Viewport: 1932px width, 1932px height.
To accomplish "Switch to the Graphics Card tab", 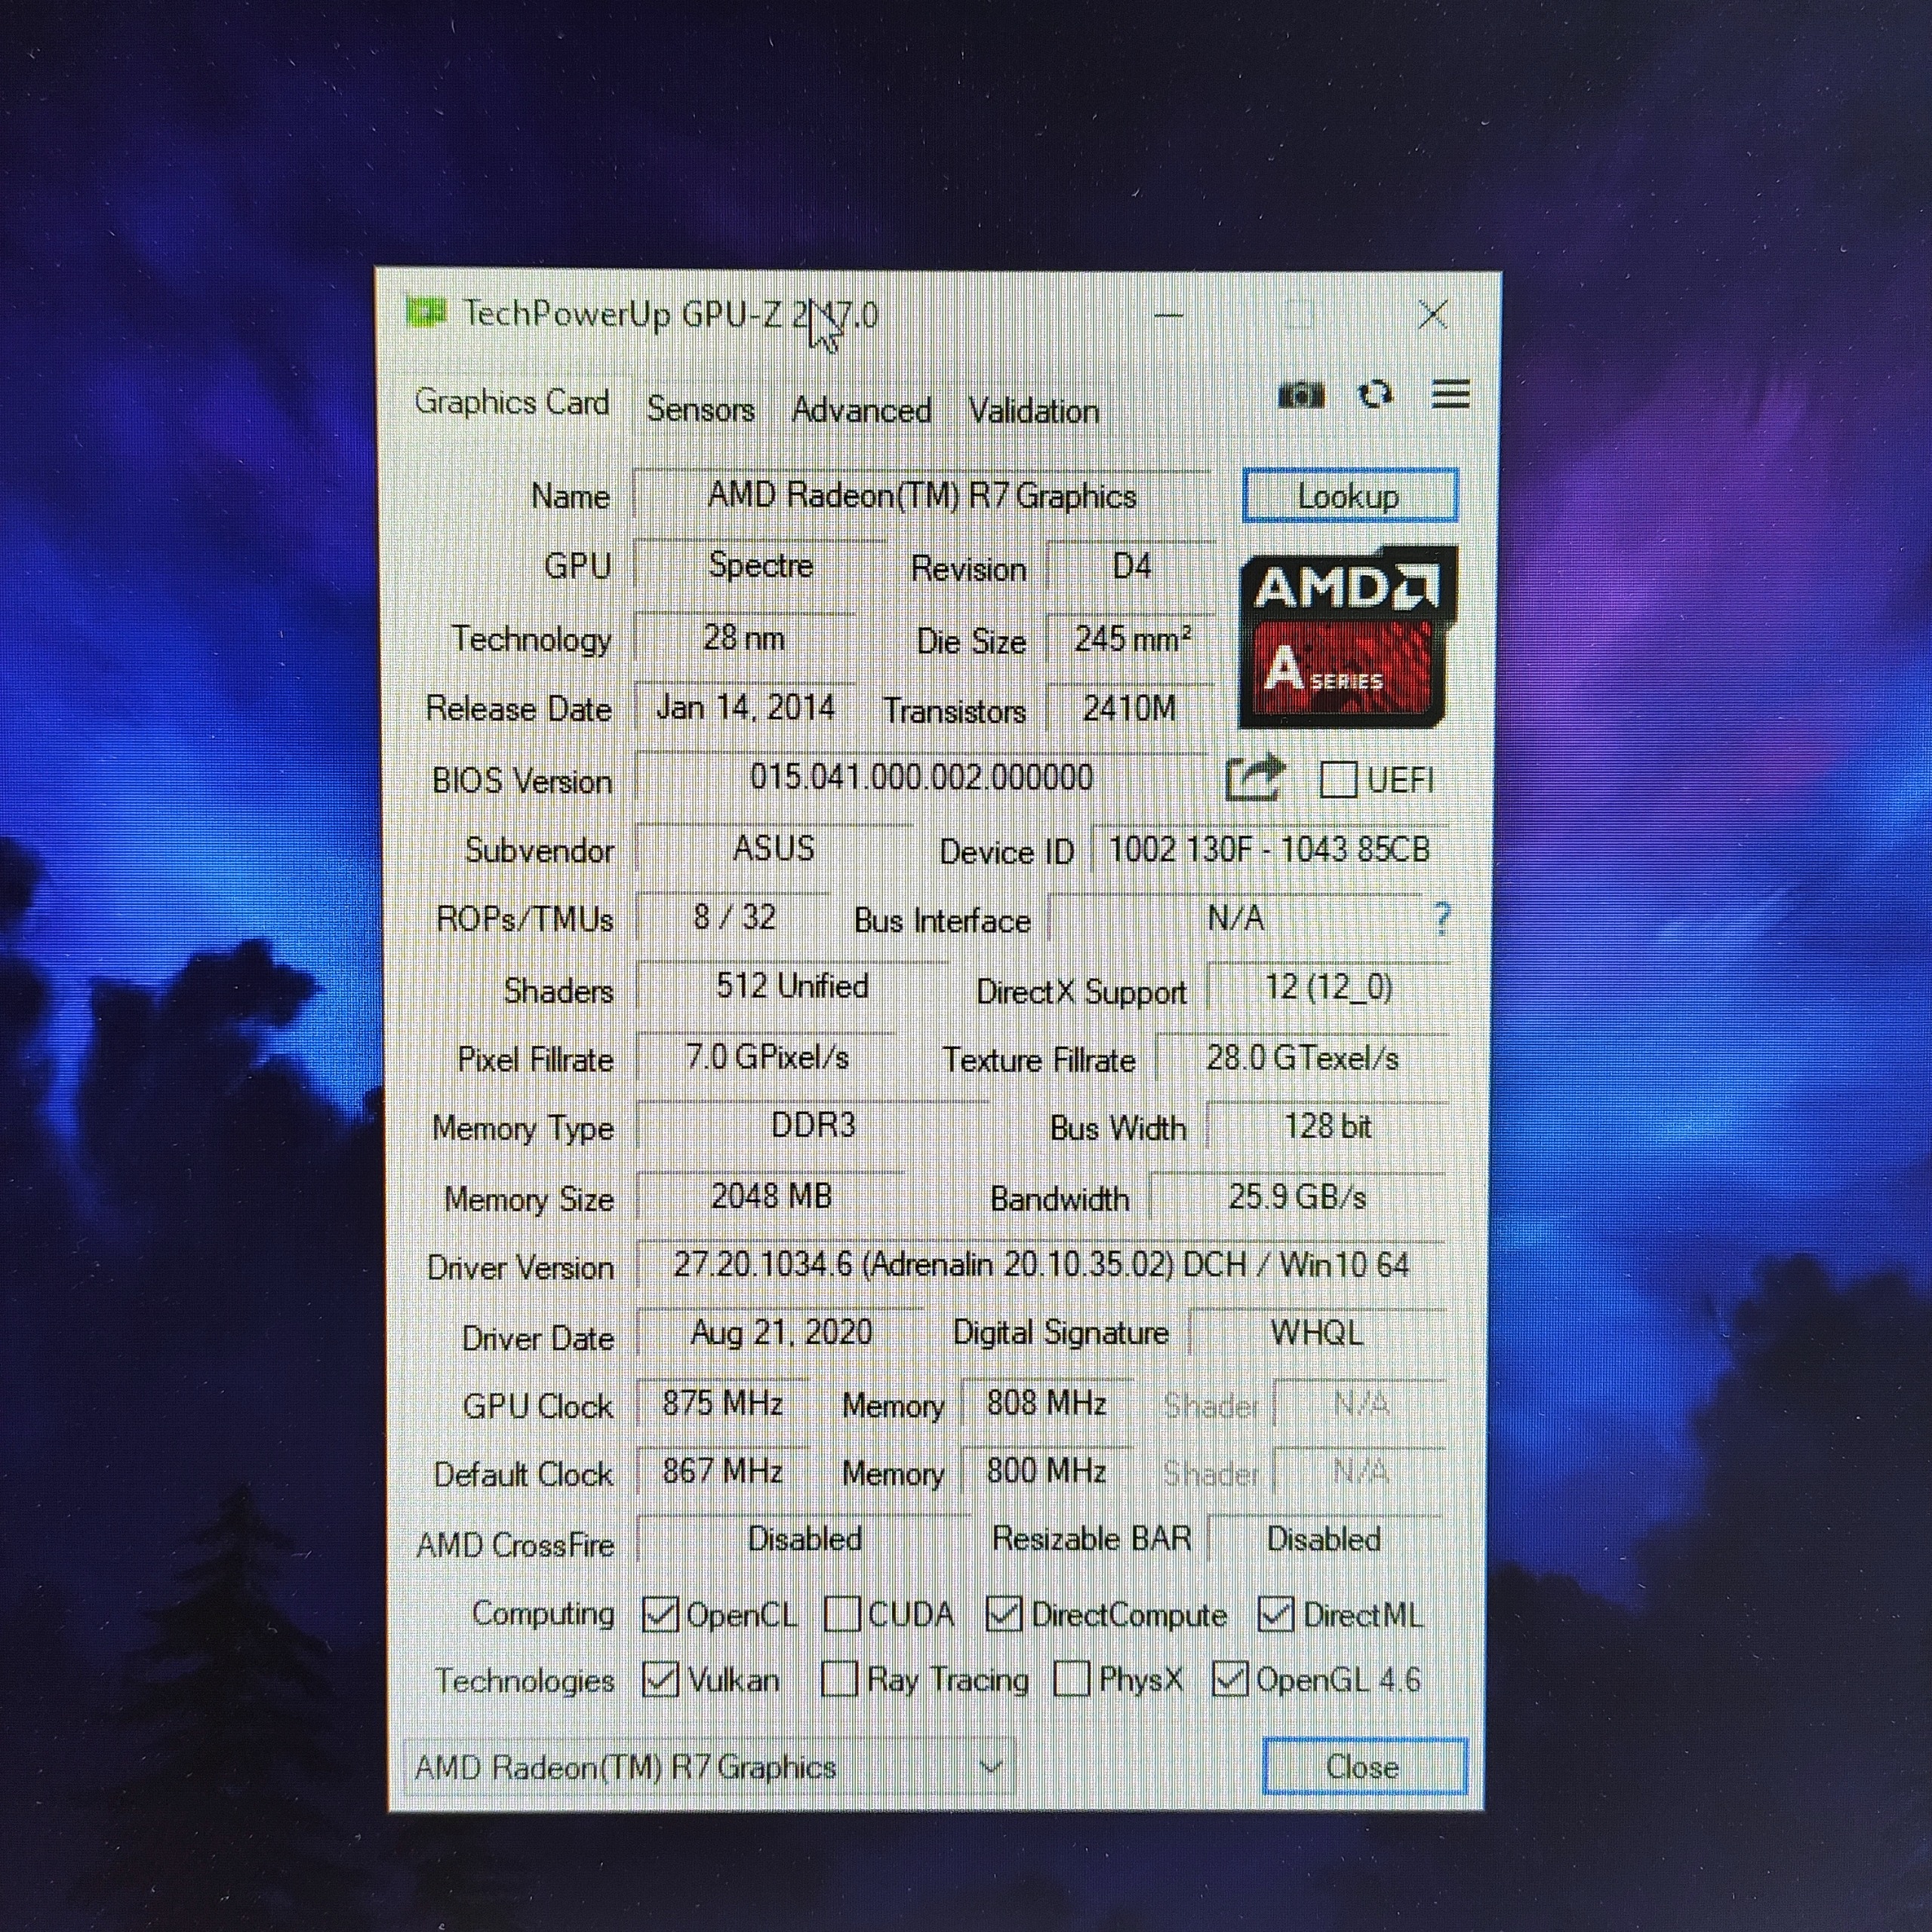I will [511, 402].
